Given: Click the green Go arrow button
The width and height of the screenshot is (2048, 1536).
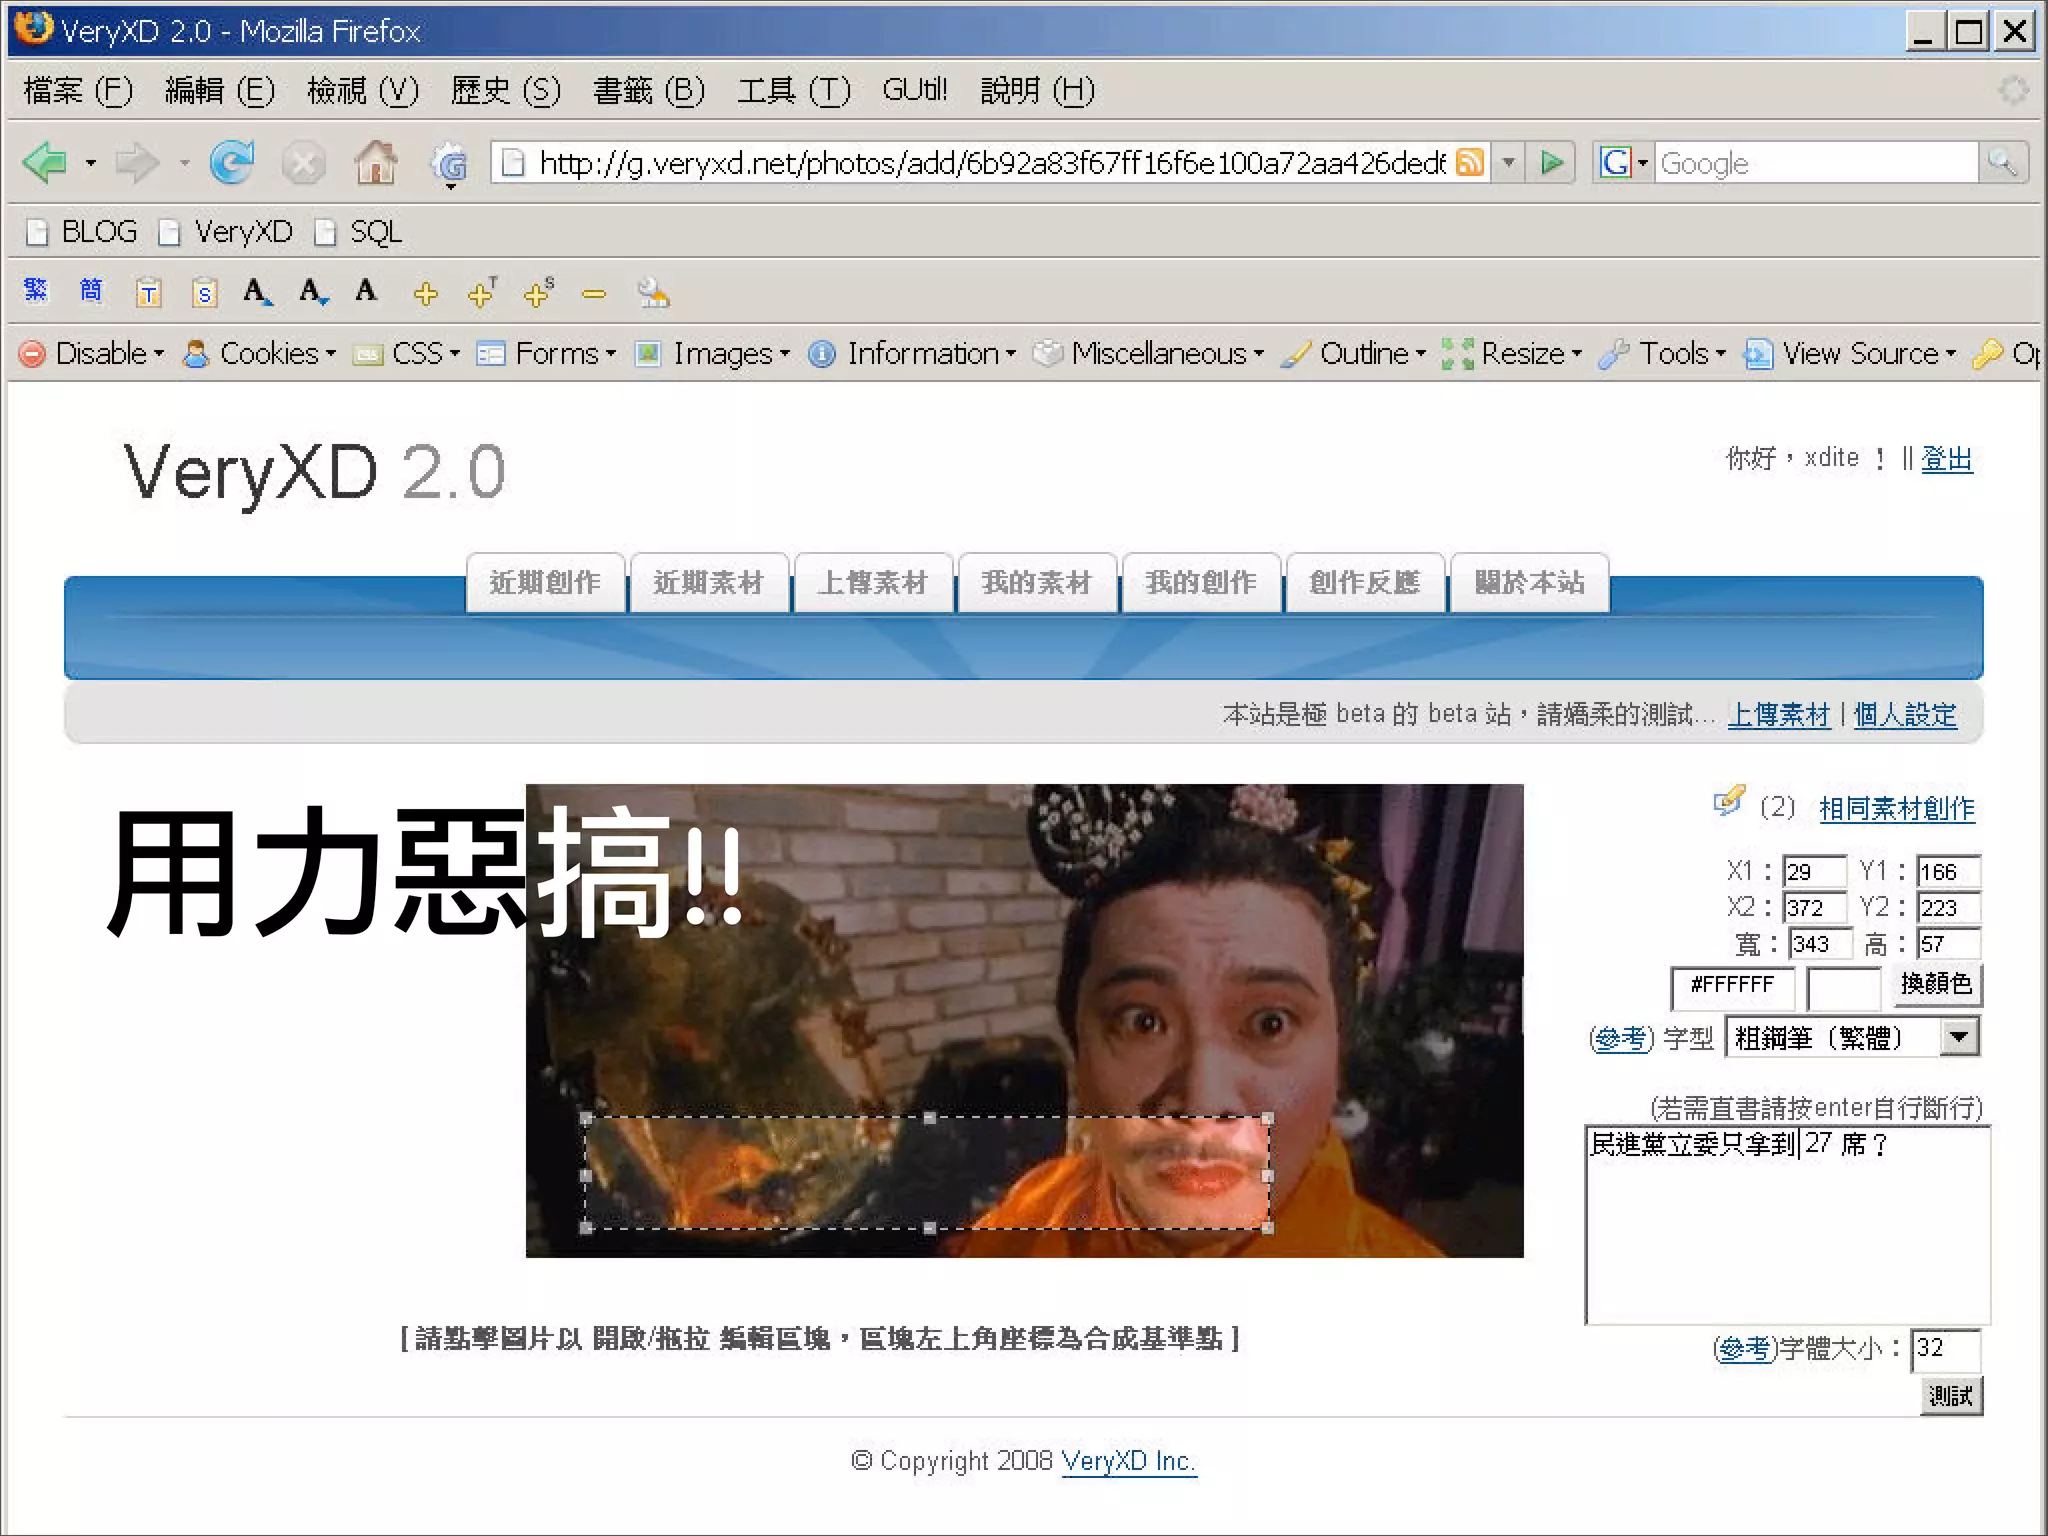Looking at the screenshot, I should pyautogui.click(x=1552, y=162).
